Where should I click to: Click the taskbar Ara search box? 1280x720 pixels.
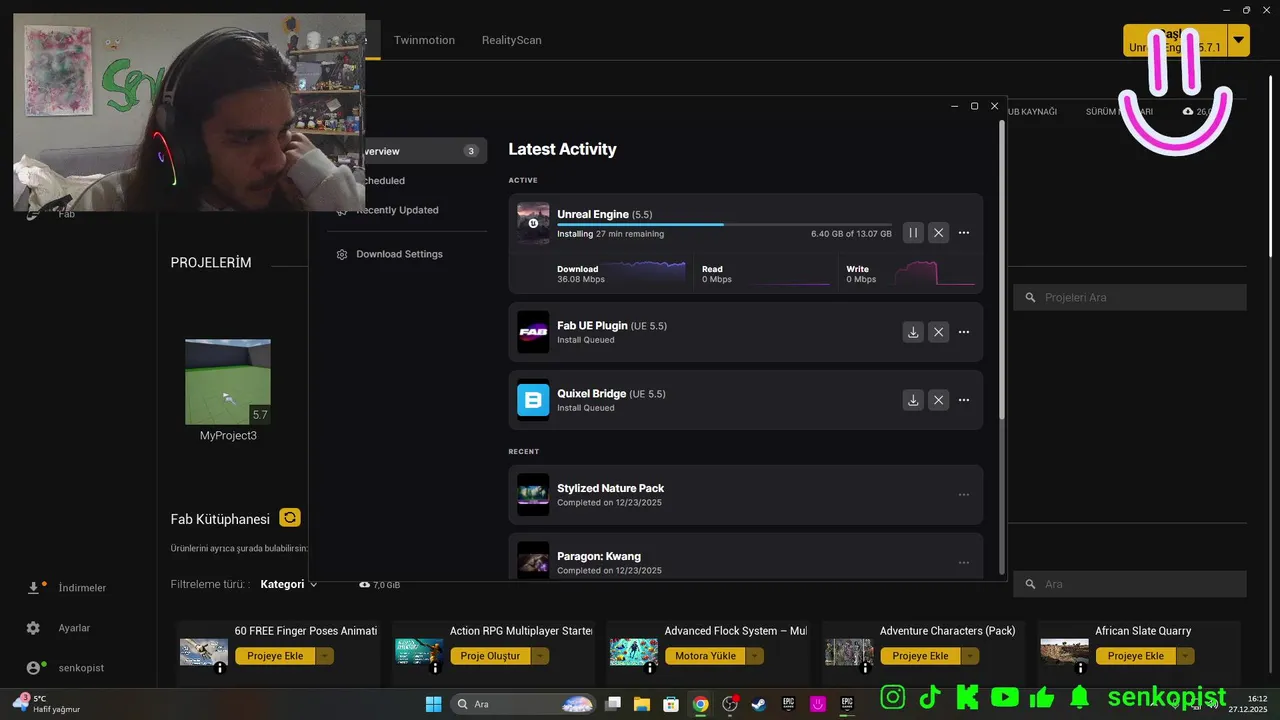[x=523, y=704]
